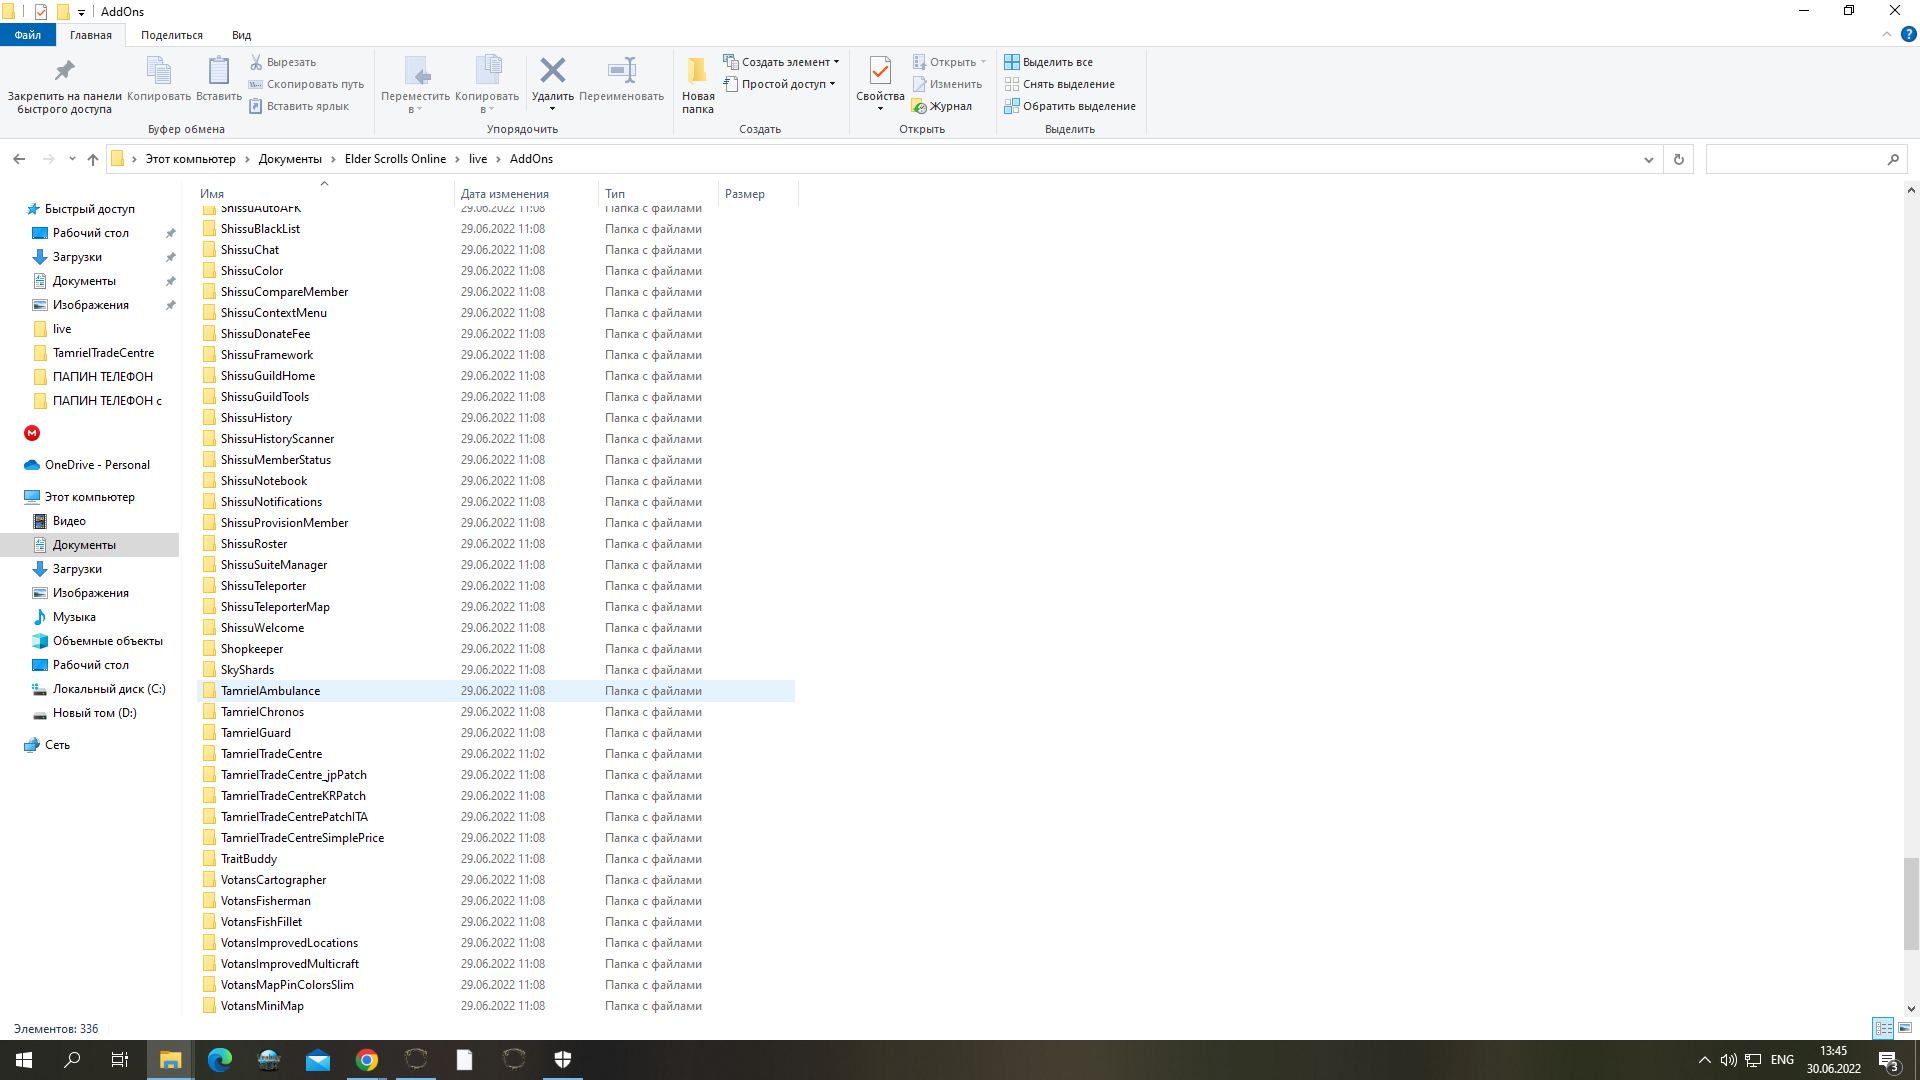The width and height of the screenshot is (1920, 1080).
Task: Select Сеть in navigation pane
Action: (x=57, y=745)
